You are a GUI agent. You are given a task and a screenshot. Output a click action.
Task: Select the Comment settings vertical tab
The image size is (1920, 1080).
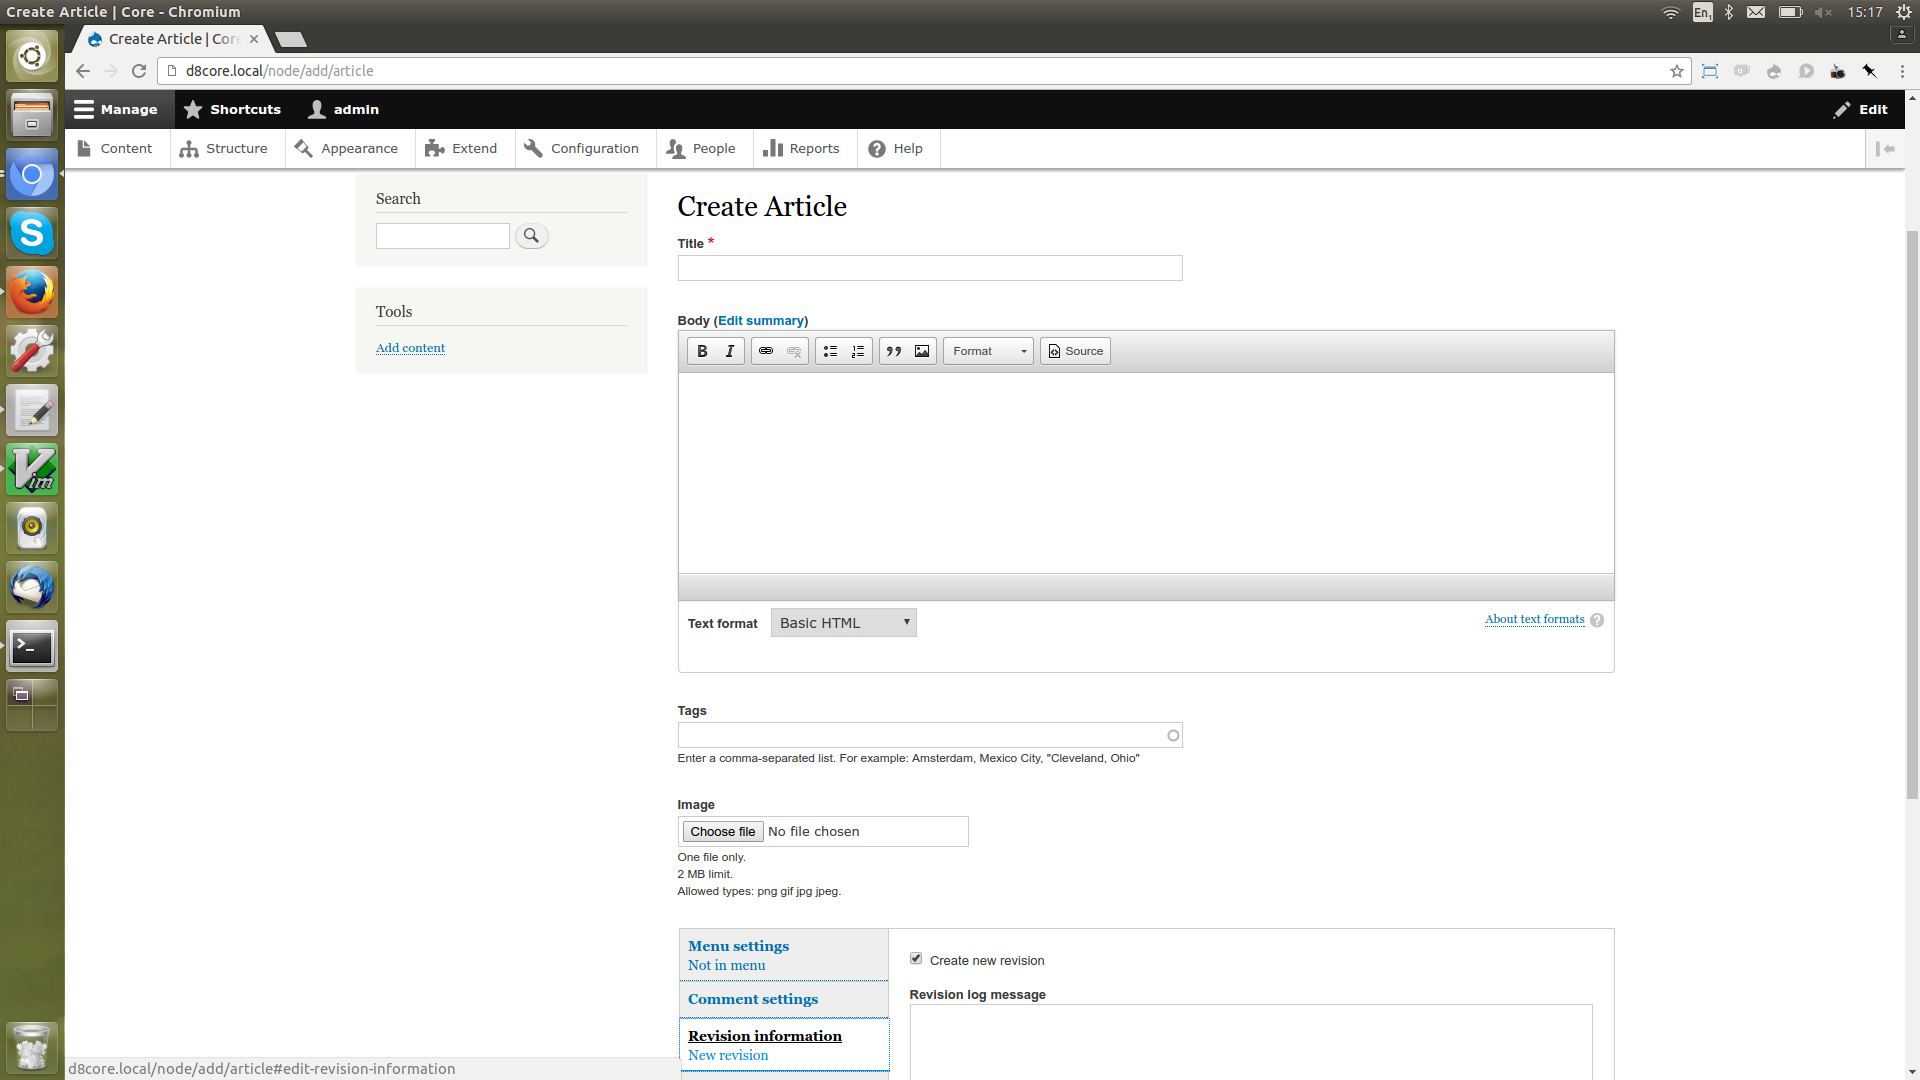[x=784, y=999]
